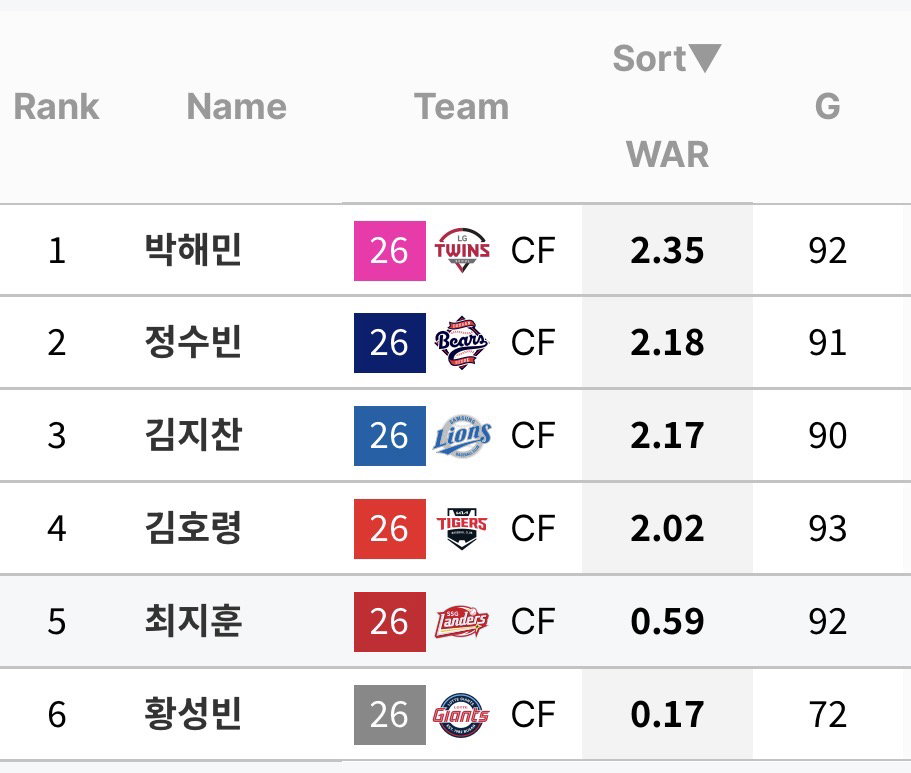The height and width of the screenshot is (773, 911).
Task: Click the SSG Landers team logo
Action: click(x=462, y=622)
